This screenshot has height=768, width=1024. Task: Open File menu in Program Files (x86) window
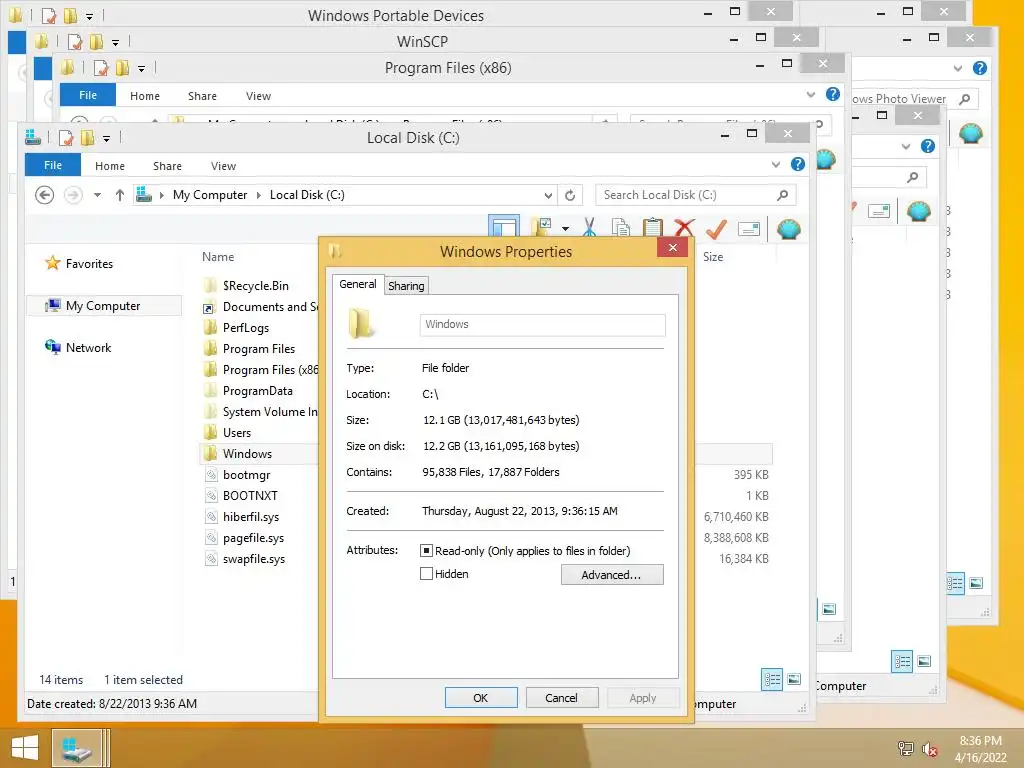pos(88,95)
